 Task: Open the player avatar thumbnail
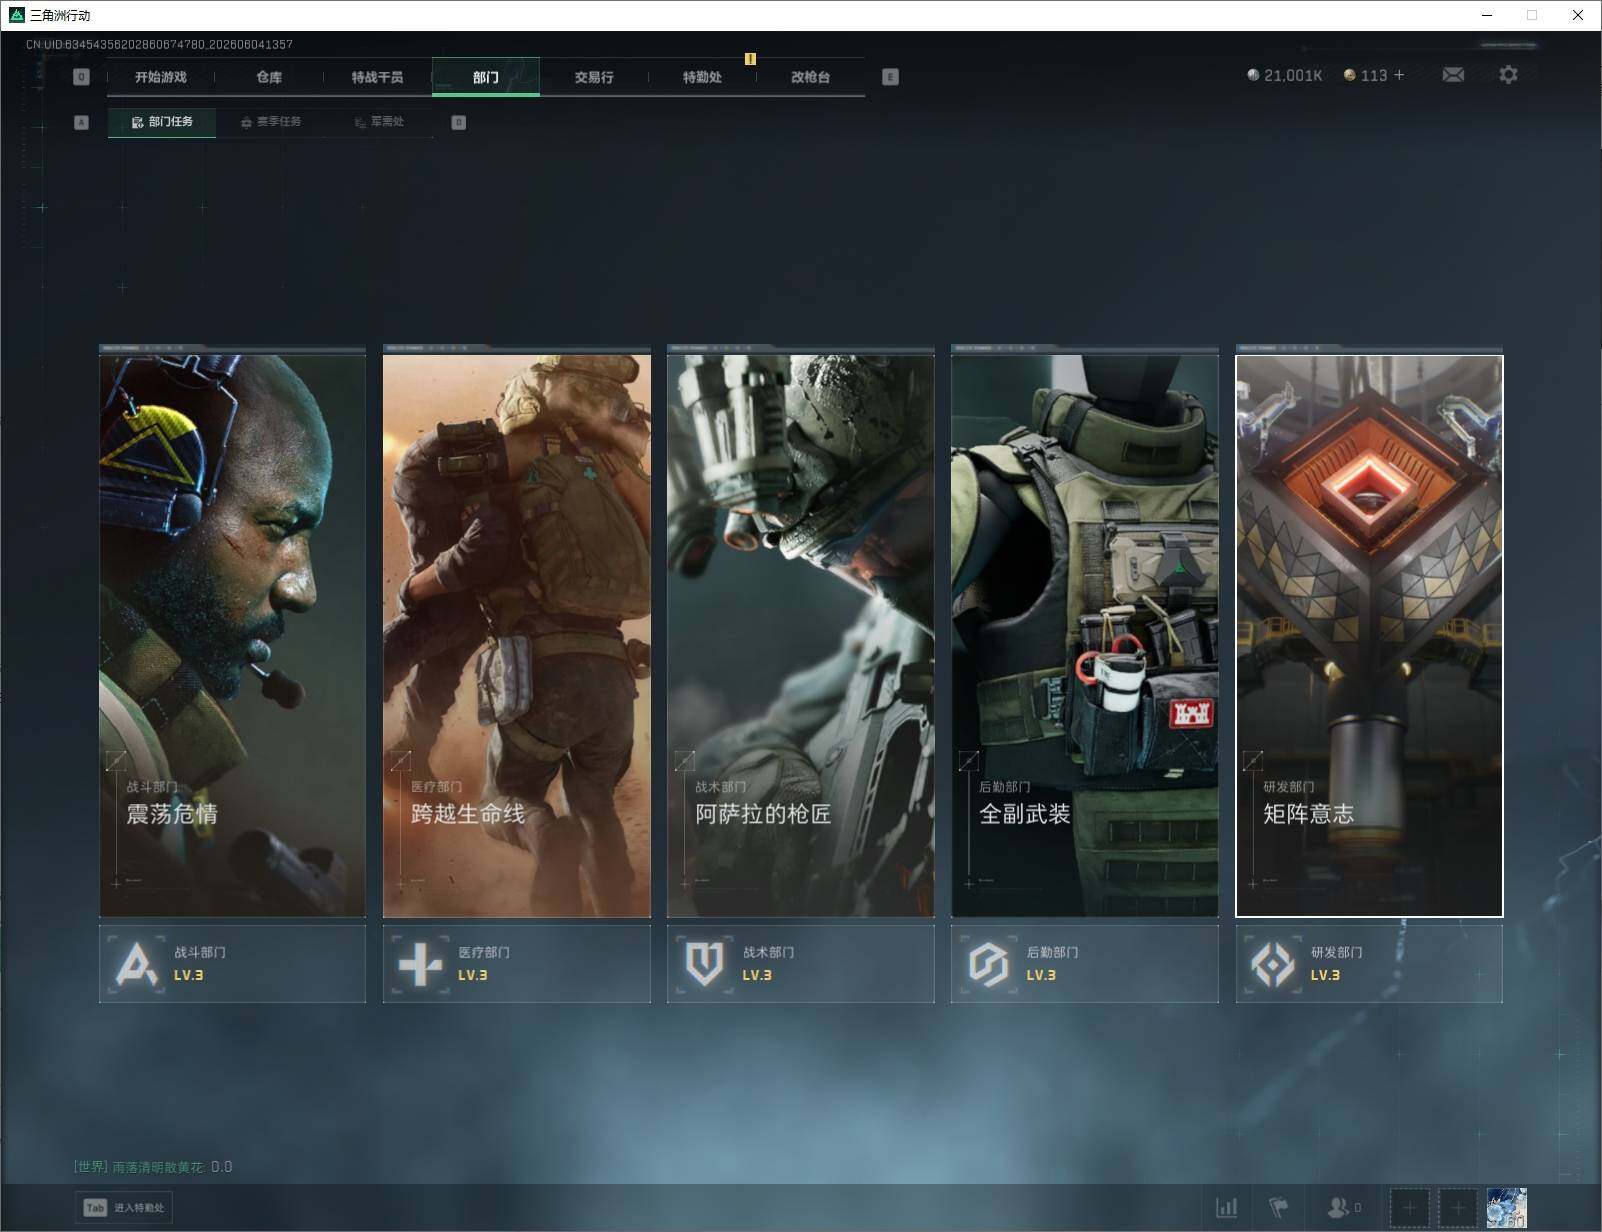click(x=1507, y=1208)
